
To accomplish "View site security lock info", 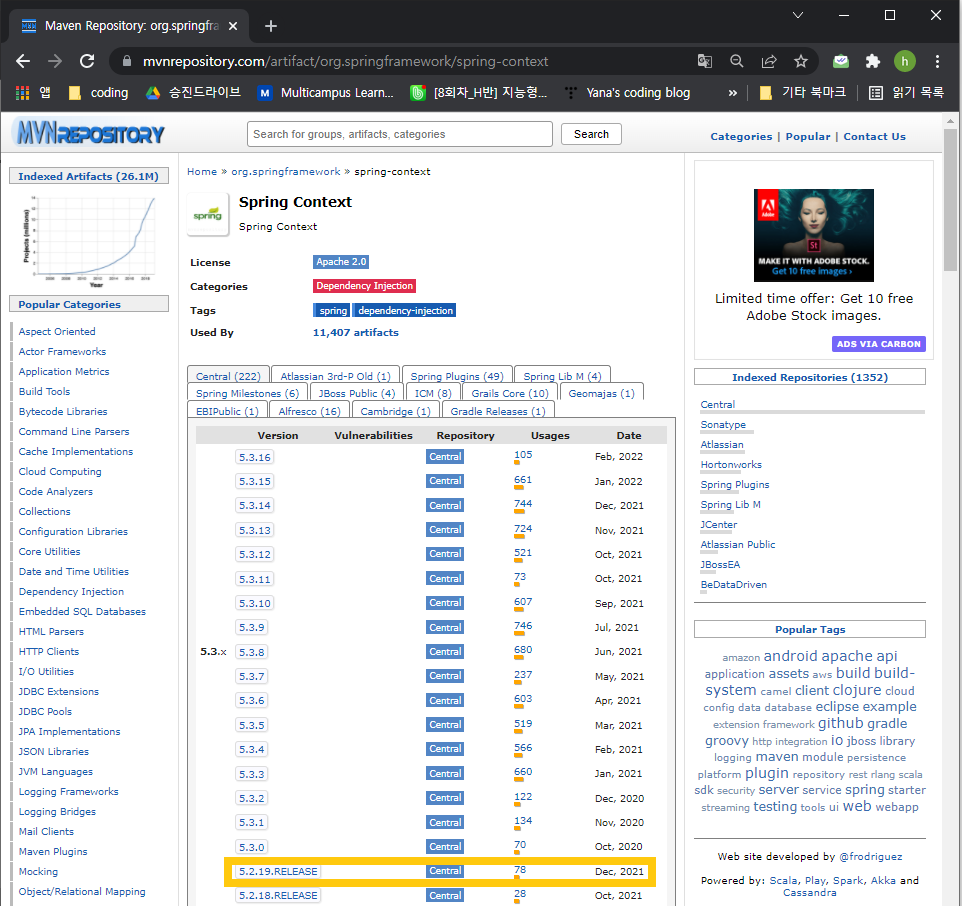I will (127, 61).
